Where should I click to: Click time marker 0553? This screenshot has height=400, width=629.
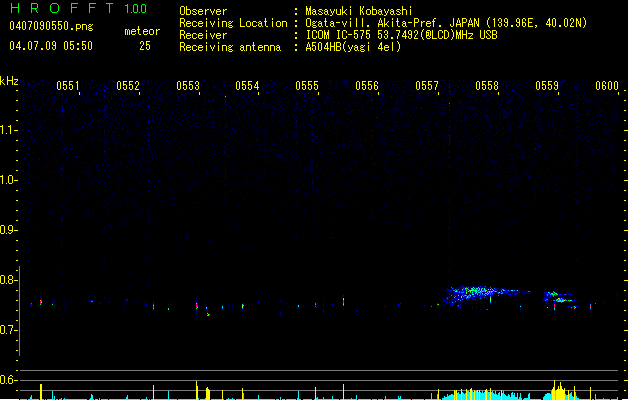[188, 86]
